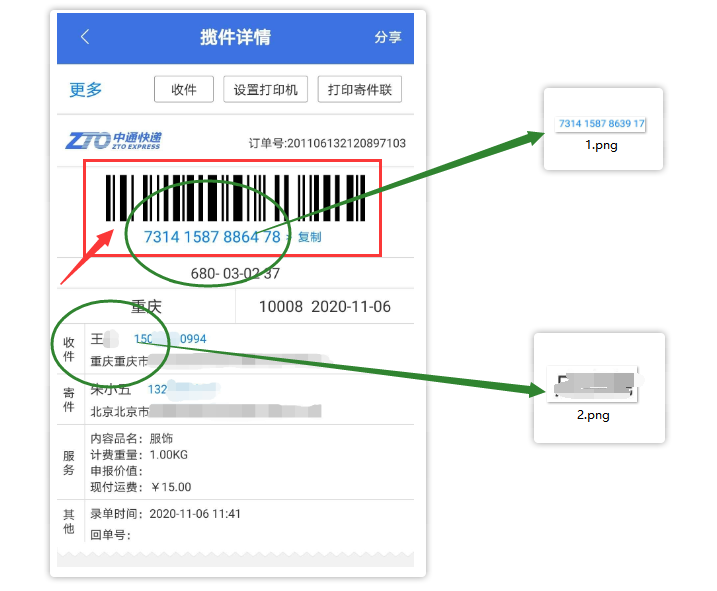
Task: Select the 内容品名: 服饰 line
Action: pos(132,439)
